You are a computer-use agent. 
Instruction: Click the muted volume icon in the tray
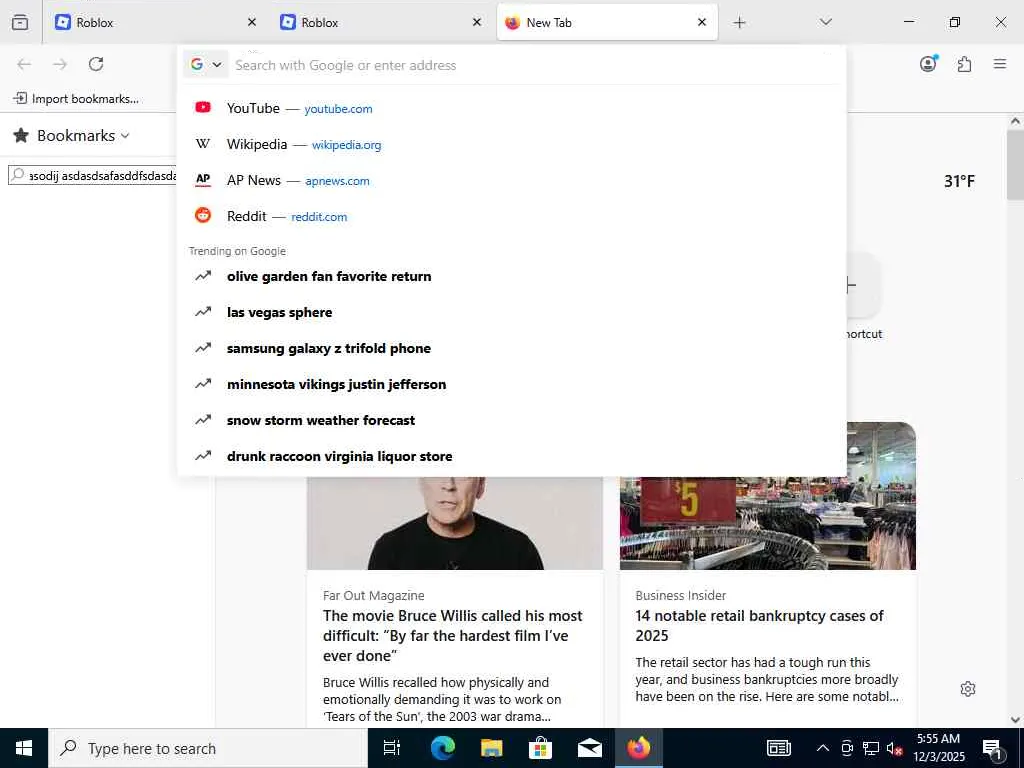894,748
